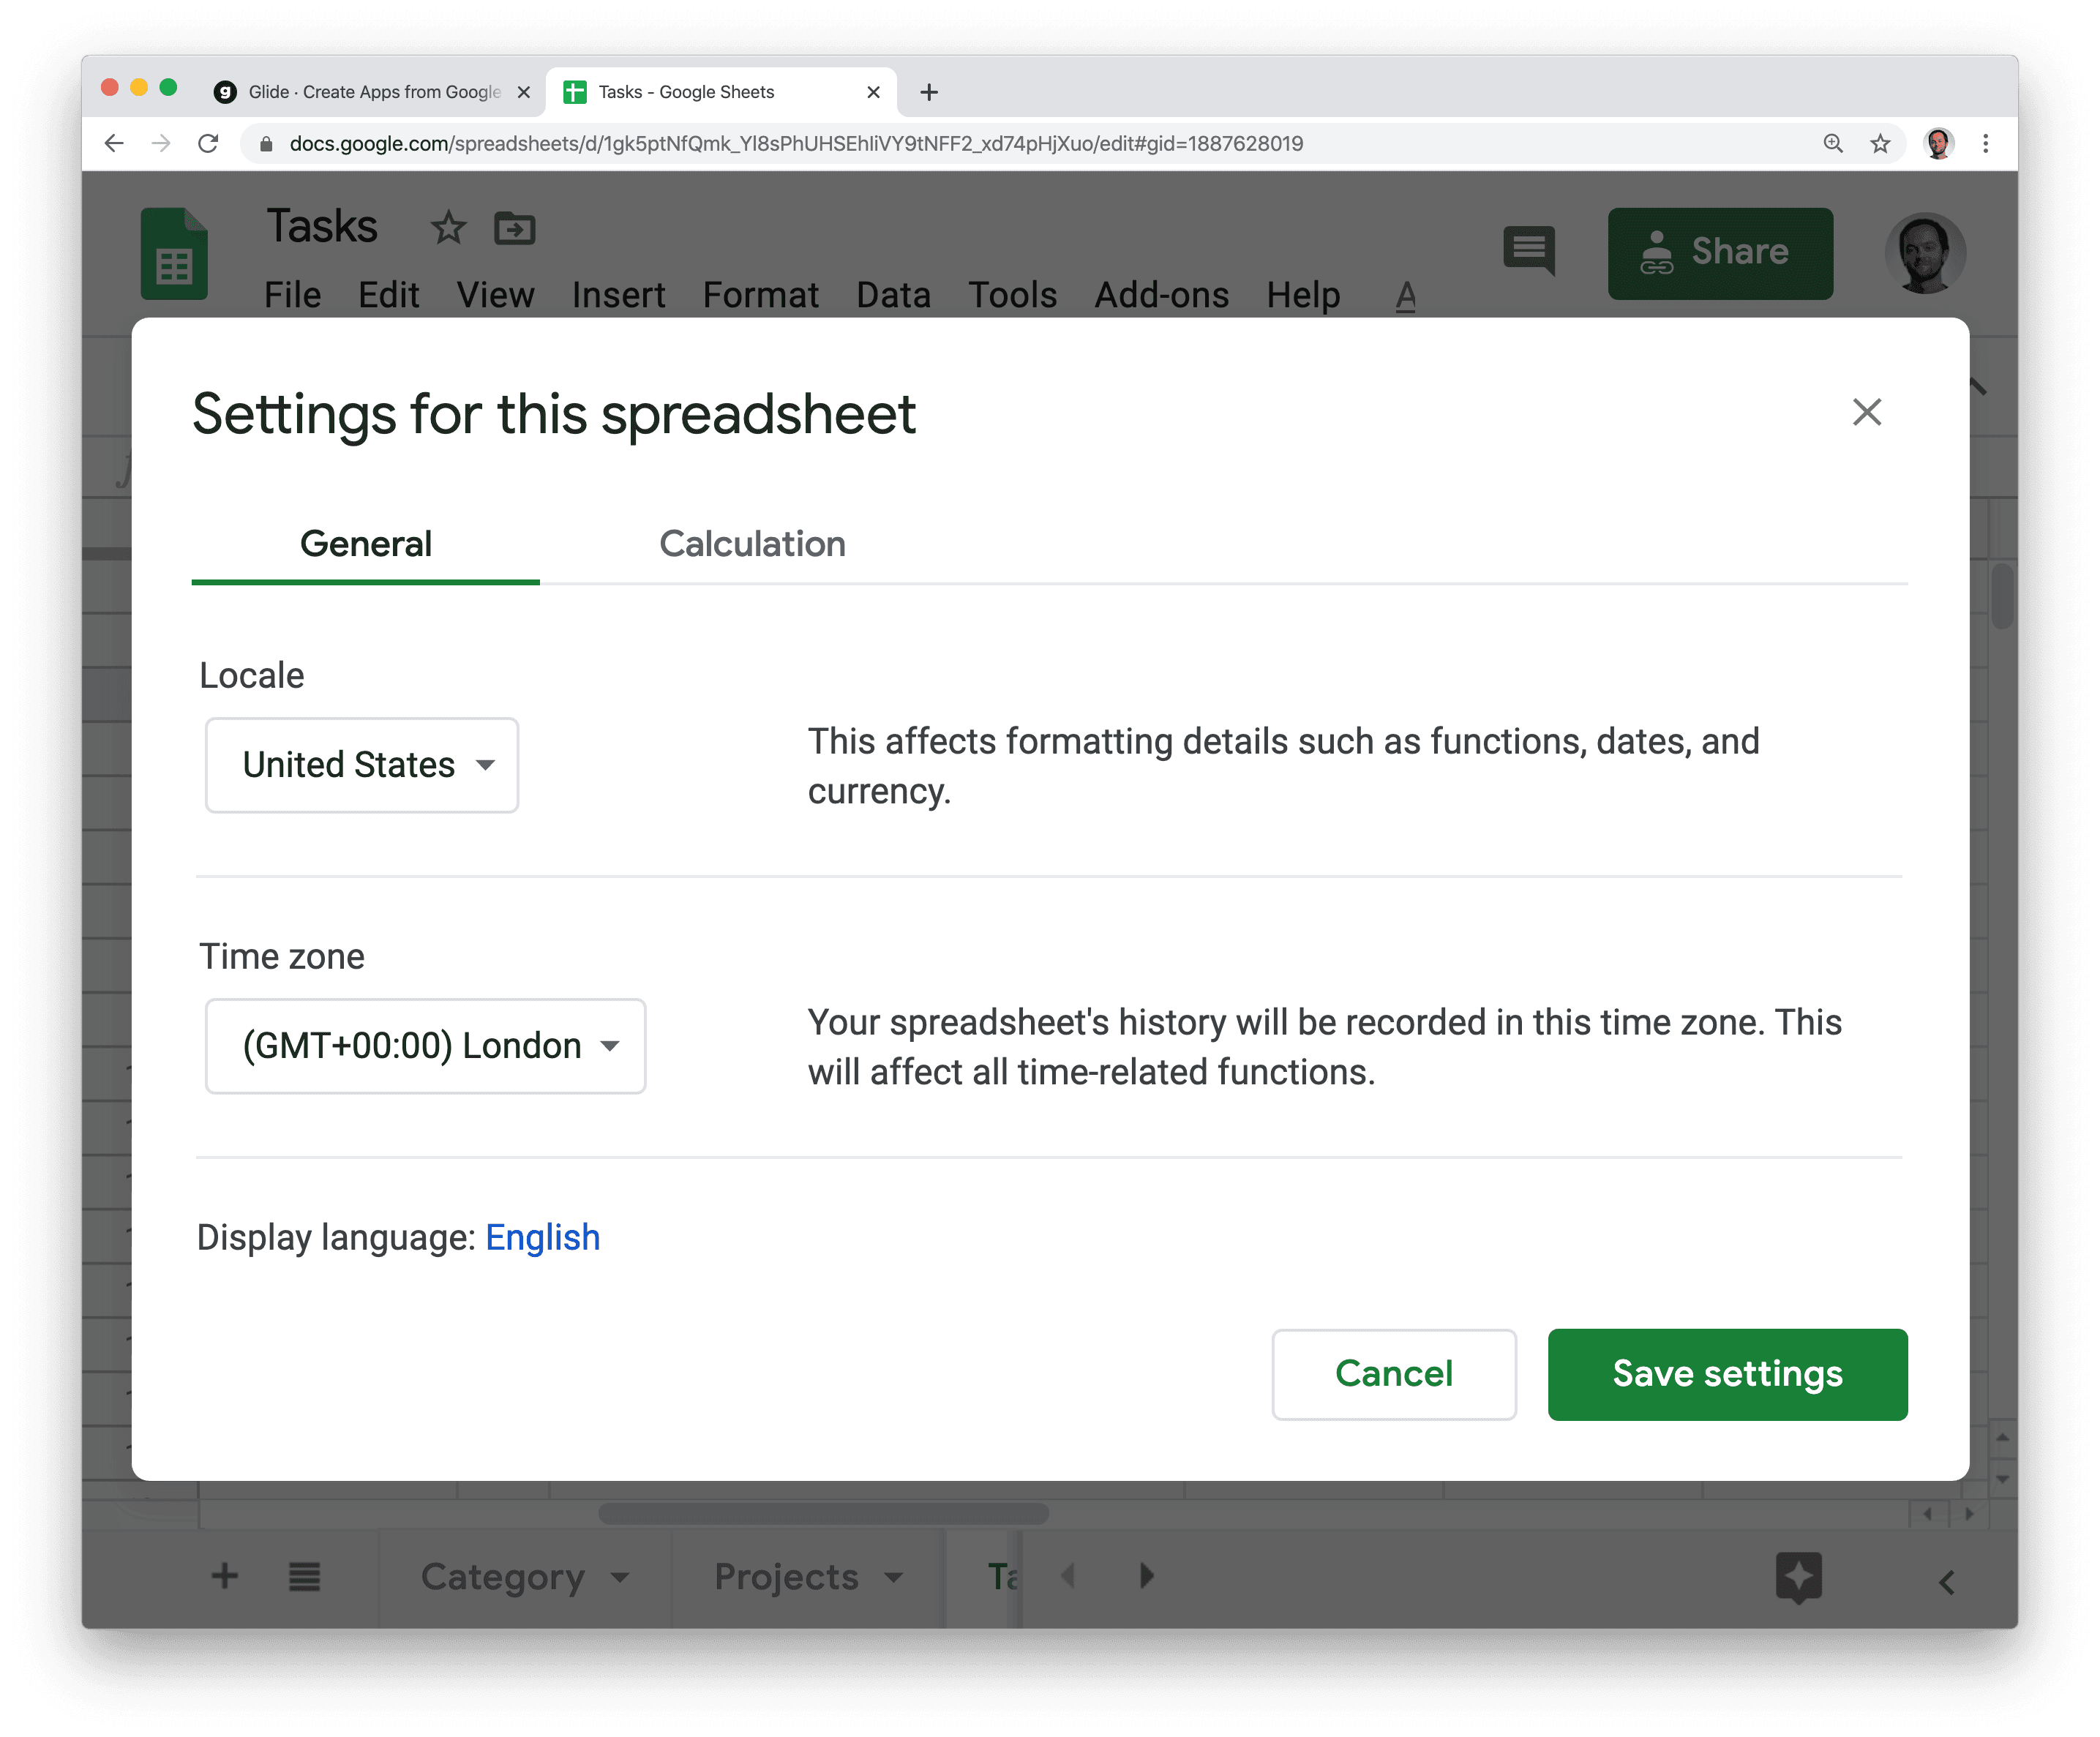This screenshot has height=1737, width=2100.
Task: Click the Save settings button
Action: point(1727,1374)
